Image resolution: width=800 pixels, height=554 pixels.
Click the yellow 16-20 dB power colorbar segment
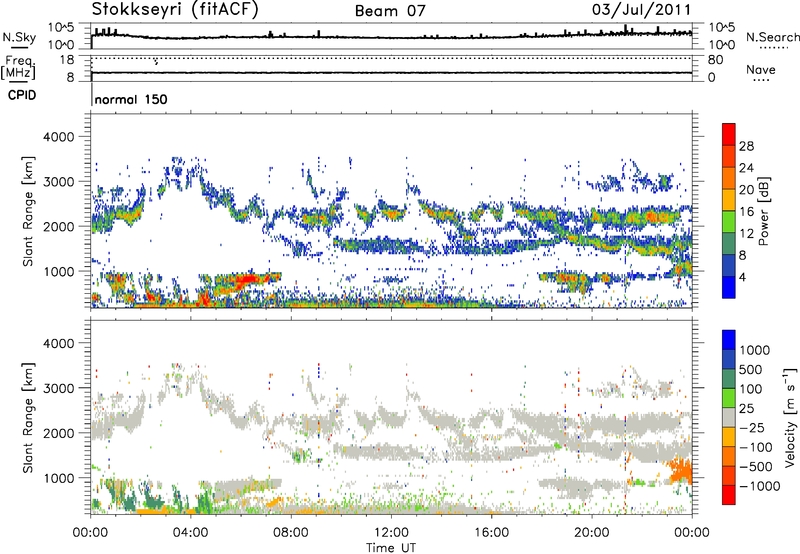(729, 200)
